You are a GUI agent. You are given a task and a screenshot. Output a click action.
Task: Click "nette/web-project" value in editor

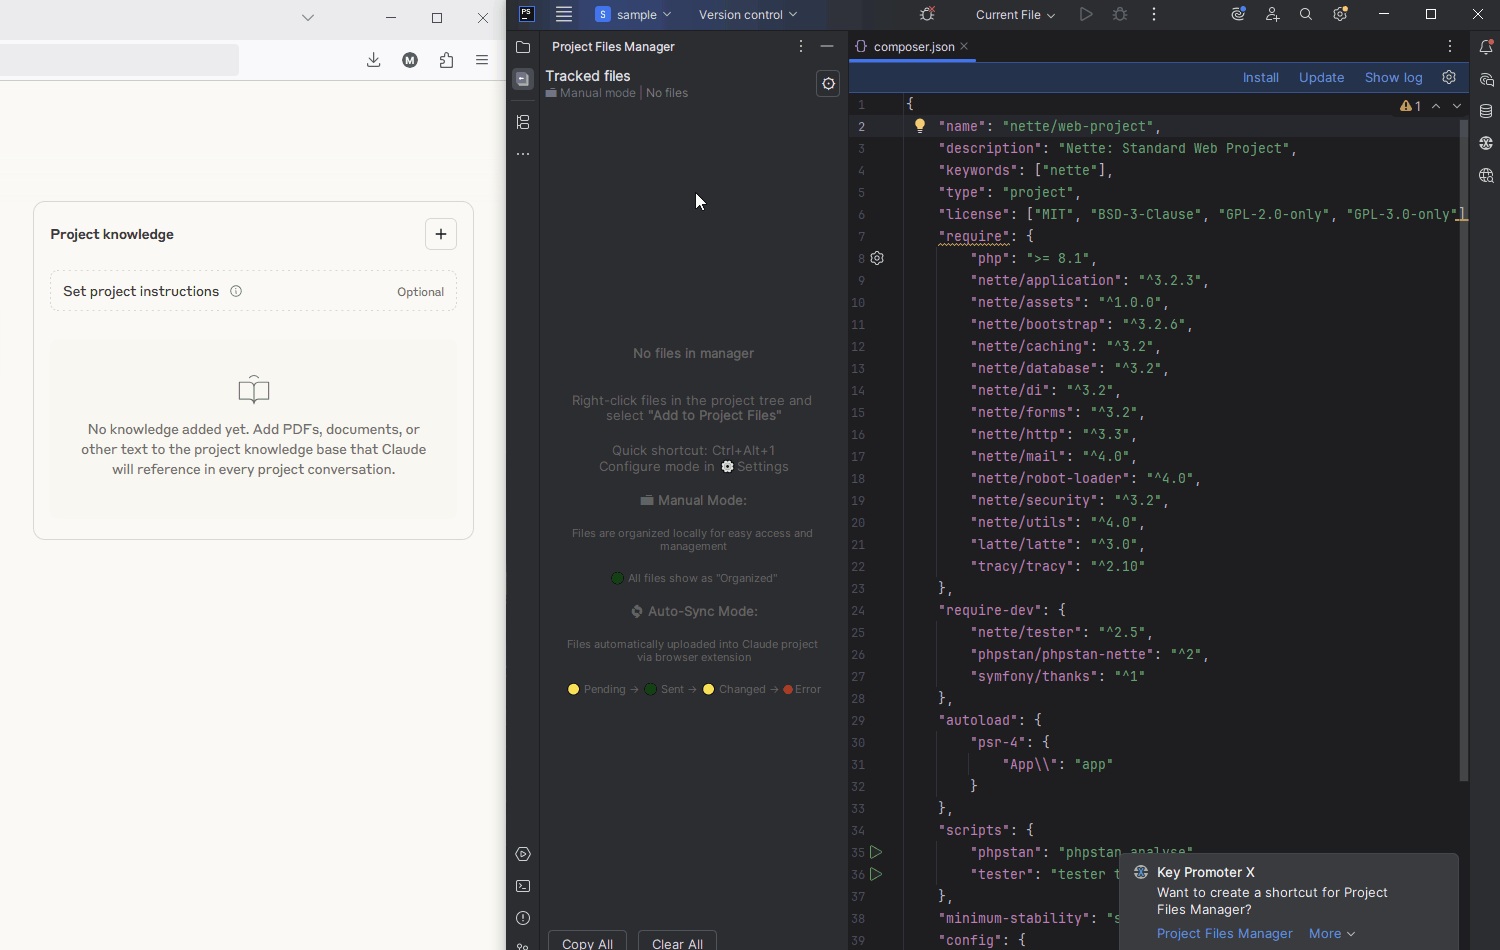pos(1080,126)
